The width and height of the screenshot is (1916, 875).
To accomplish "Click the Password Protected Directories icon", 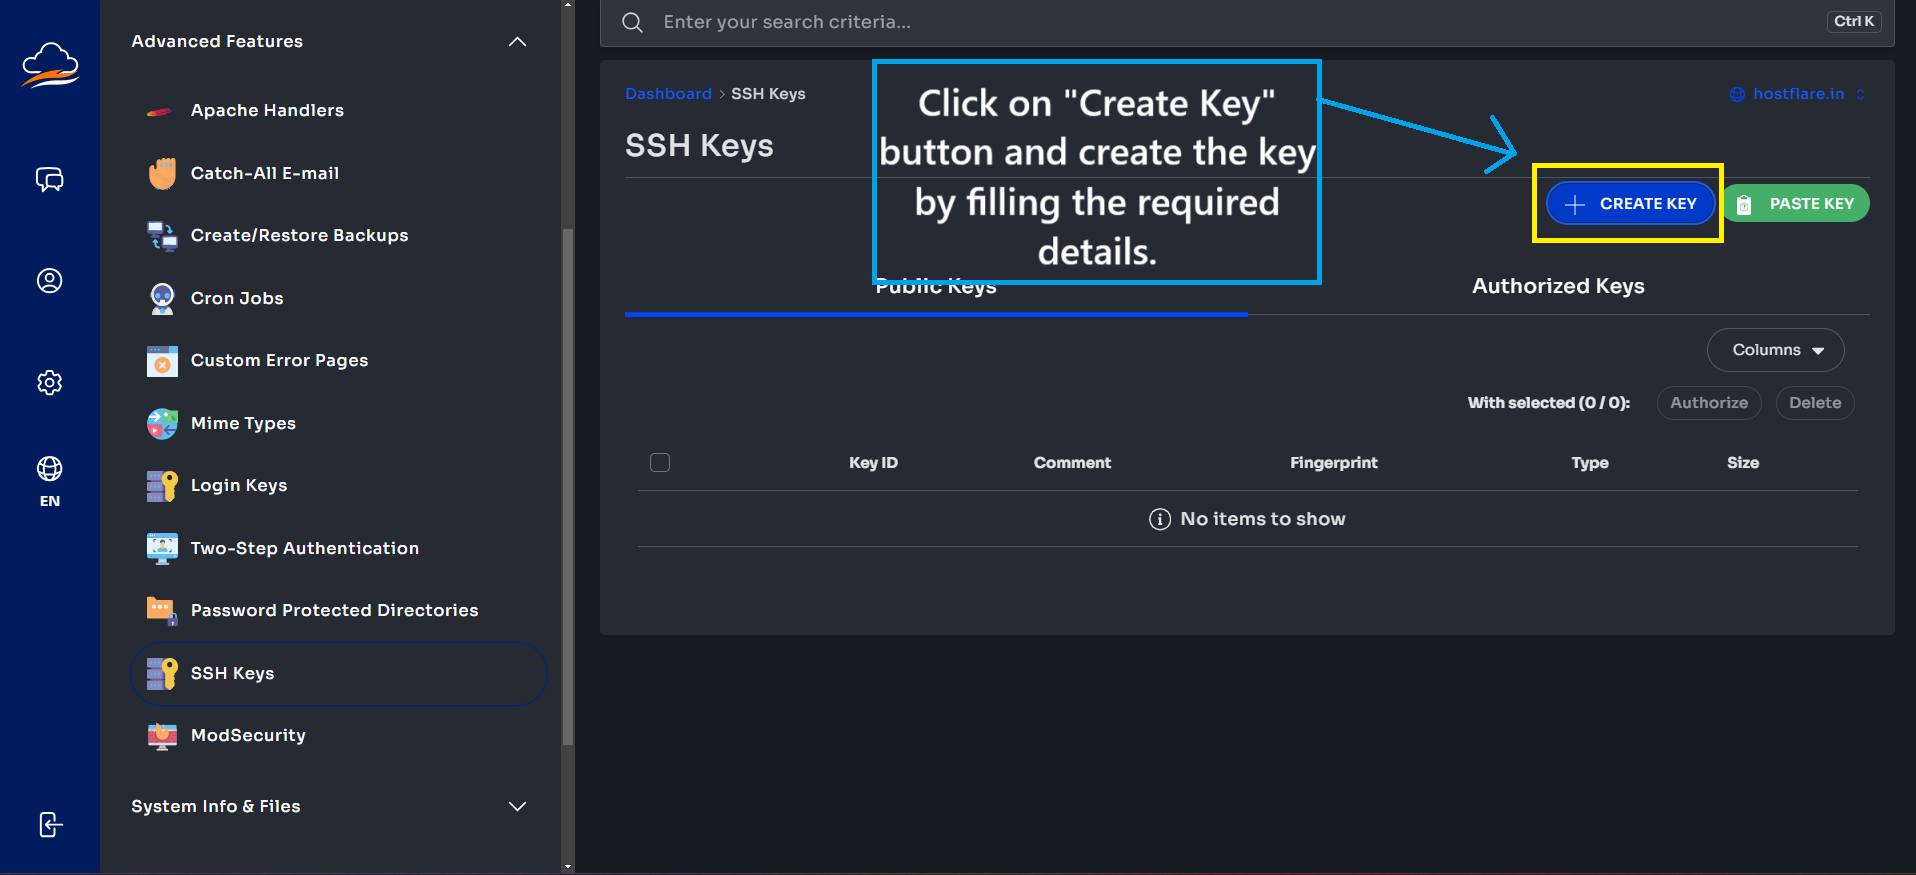I will [x=162, y=610].
